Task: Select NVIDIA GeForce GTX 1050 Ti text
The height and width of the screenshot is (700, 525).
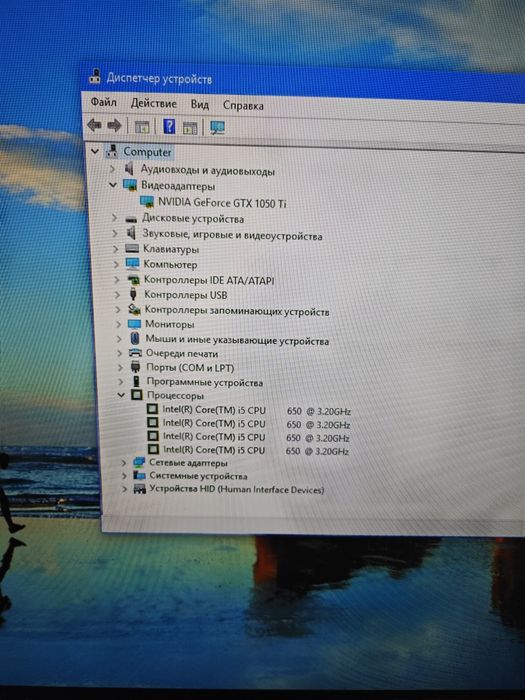Action: pos(222,203)
